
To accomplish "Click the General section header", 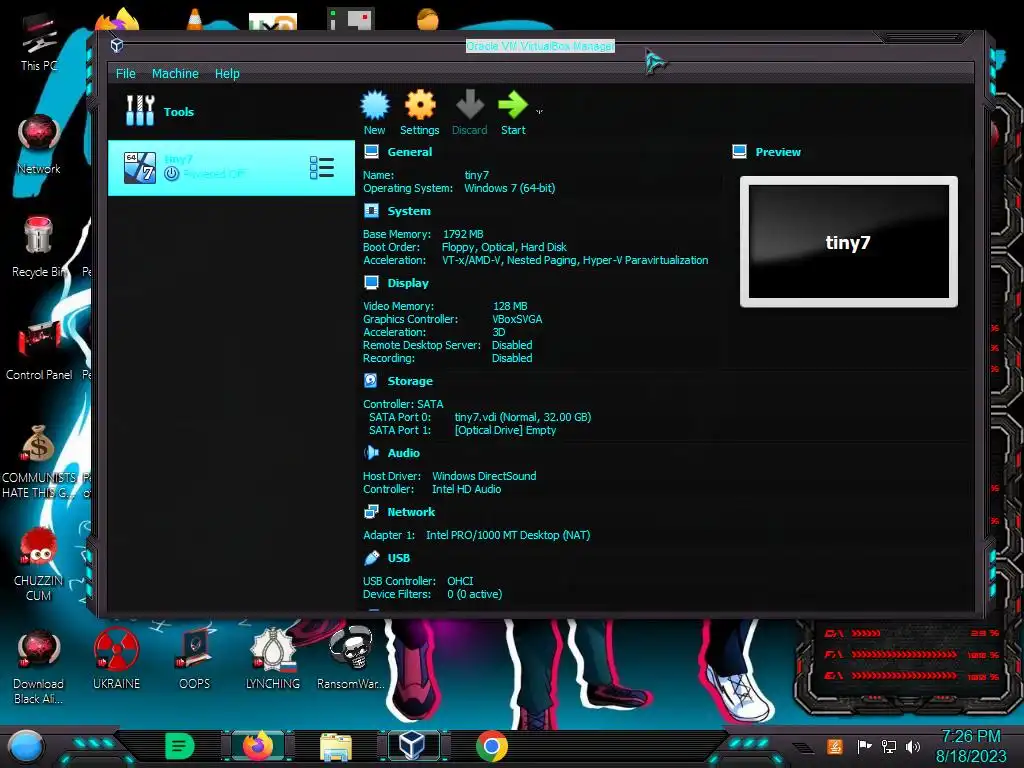I will [x=409, y=152].
